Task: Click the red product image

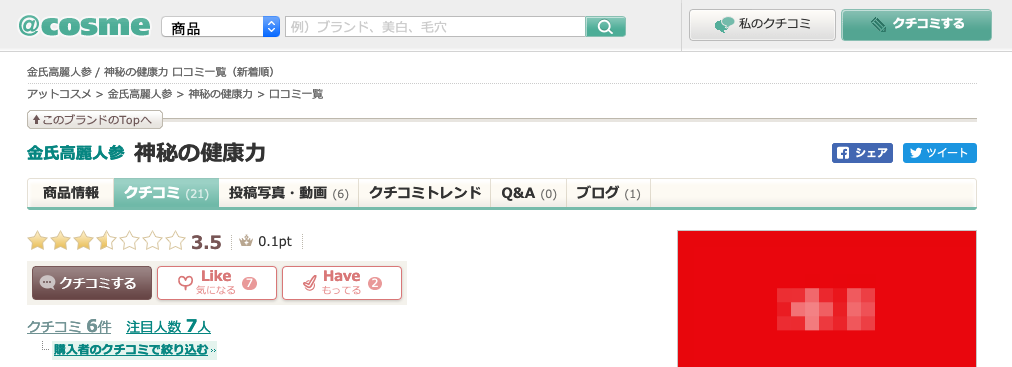Action: [827, 299]
